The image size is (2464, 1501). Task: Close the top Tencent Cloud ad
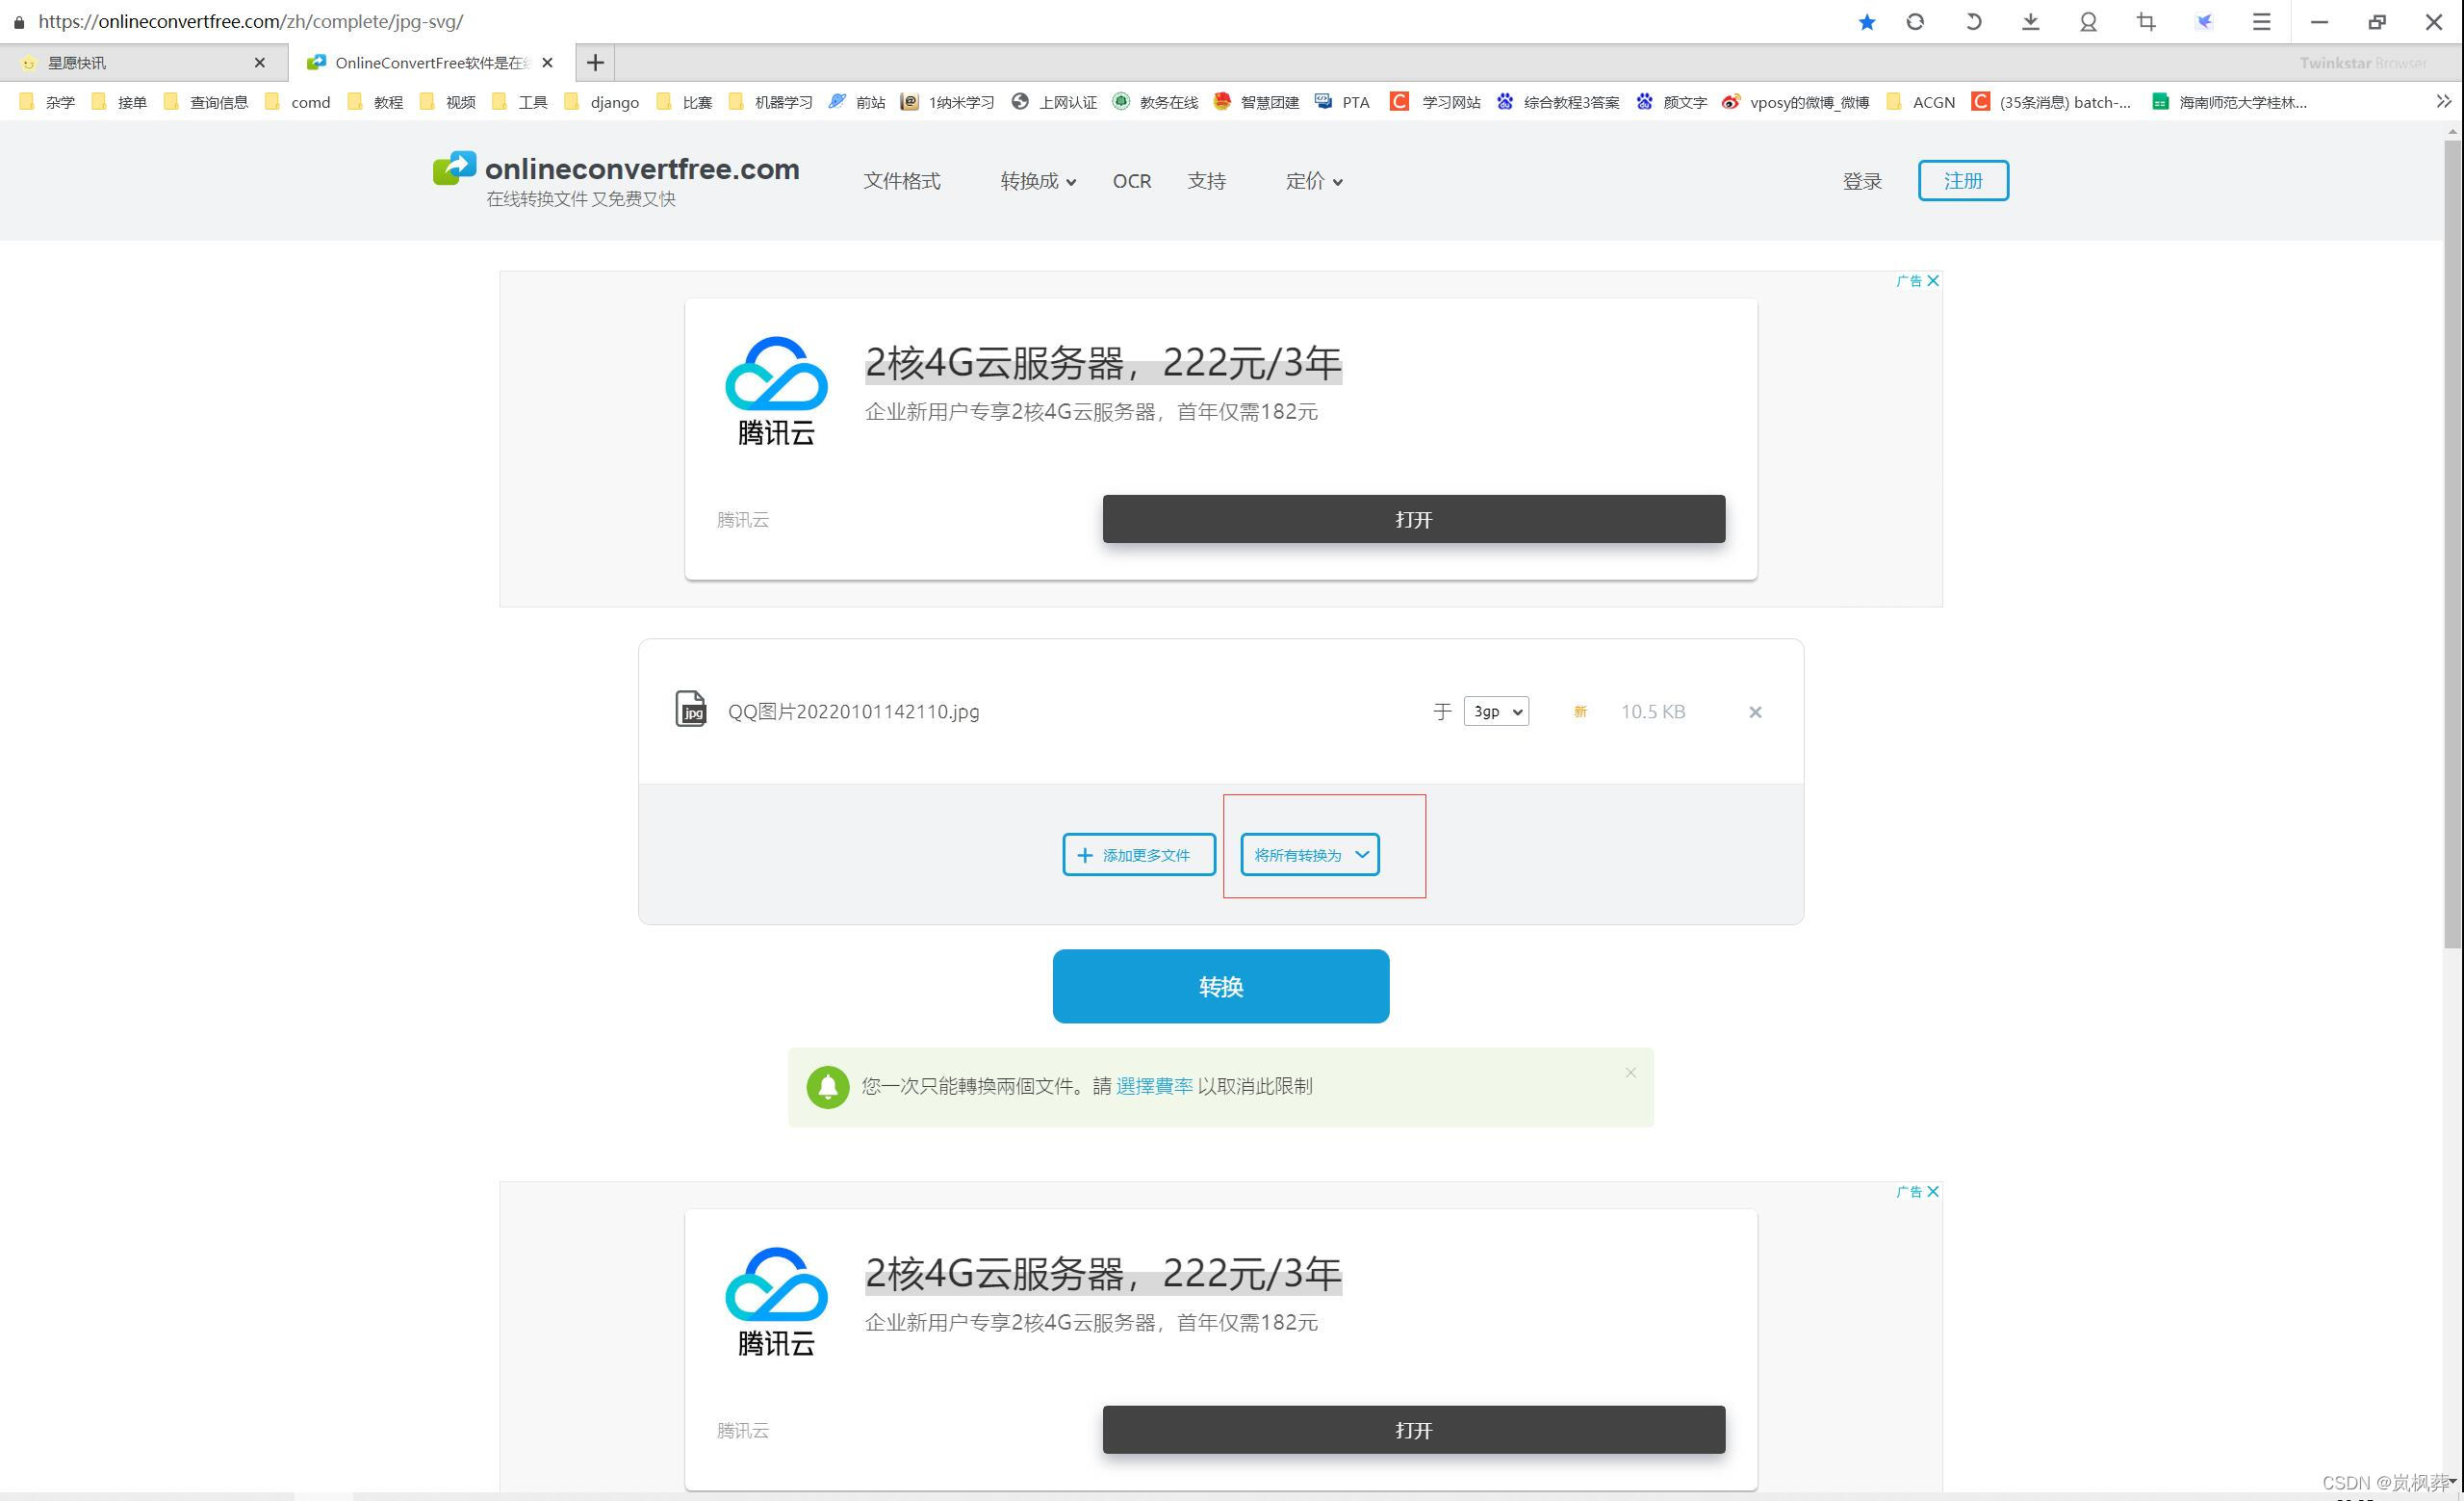[1933, 281]
